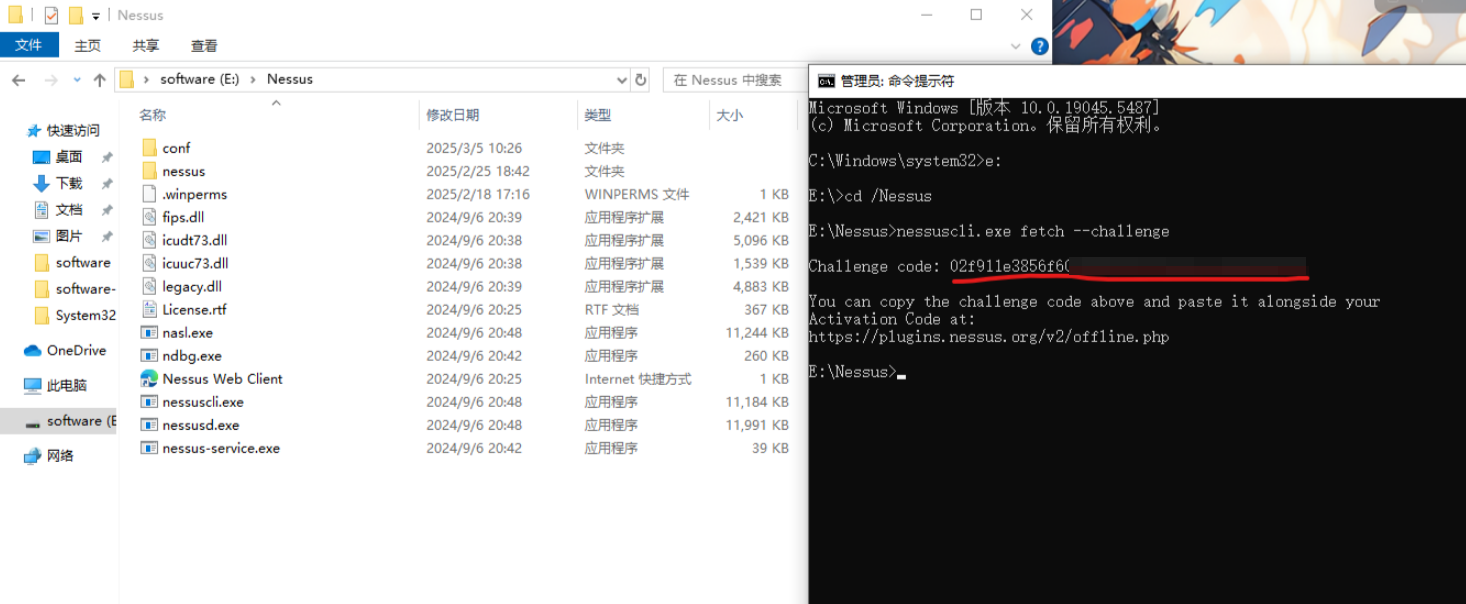Open the 查看 ribbon tab
Image resolution: width=1466 pixels, height=604 pixels.
tap(204, 46)
